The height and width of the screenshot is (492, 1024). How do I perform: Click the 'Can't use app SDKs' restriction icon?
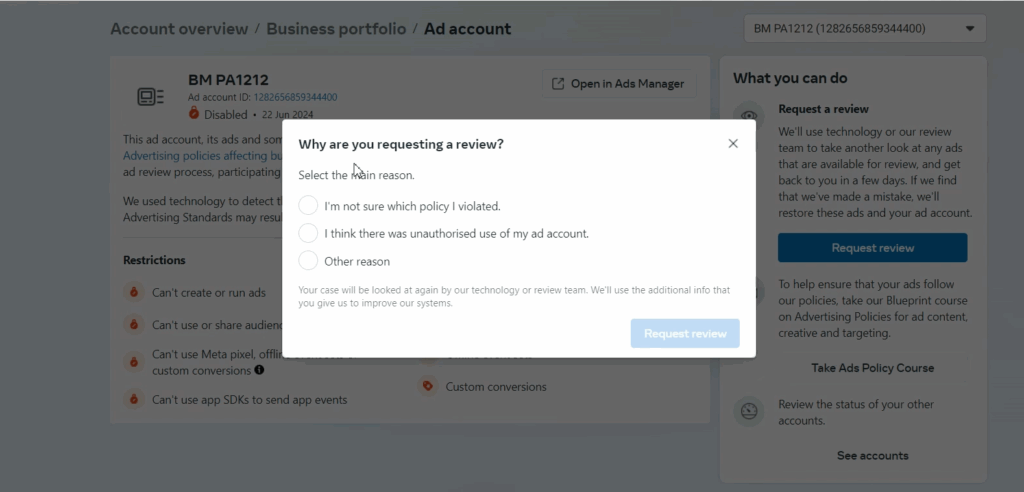coord(133,399)
